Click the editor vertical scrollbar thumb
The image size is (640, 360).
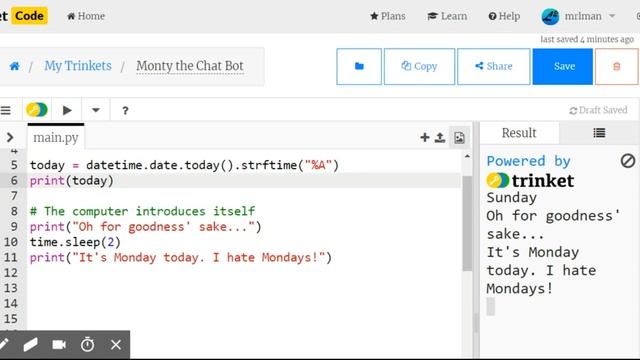click(467, 223)
